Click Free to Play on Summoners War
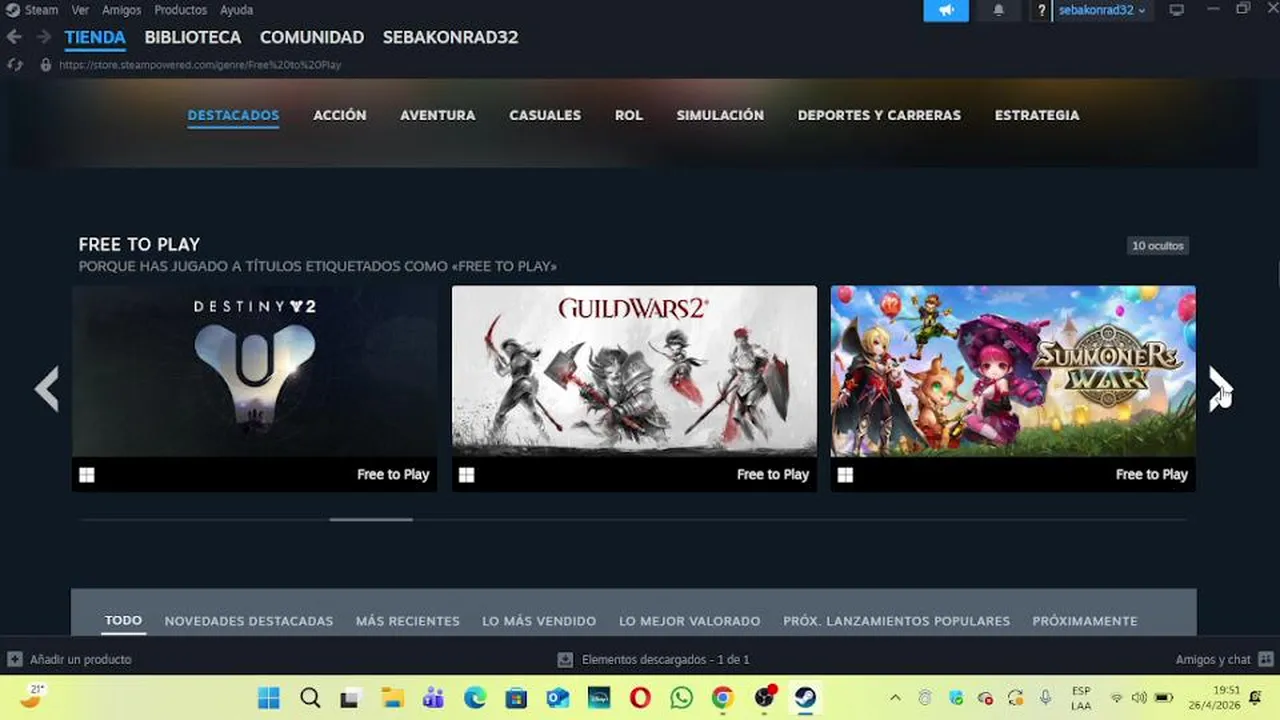The image size is (1280, 720). click(x=1151, y=475)
